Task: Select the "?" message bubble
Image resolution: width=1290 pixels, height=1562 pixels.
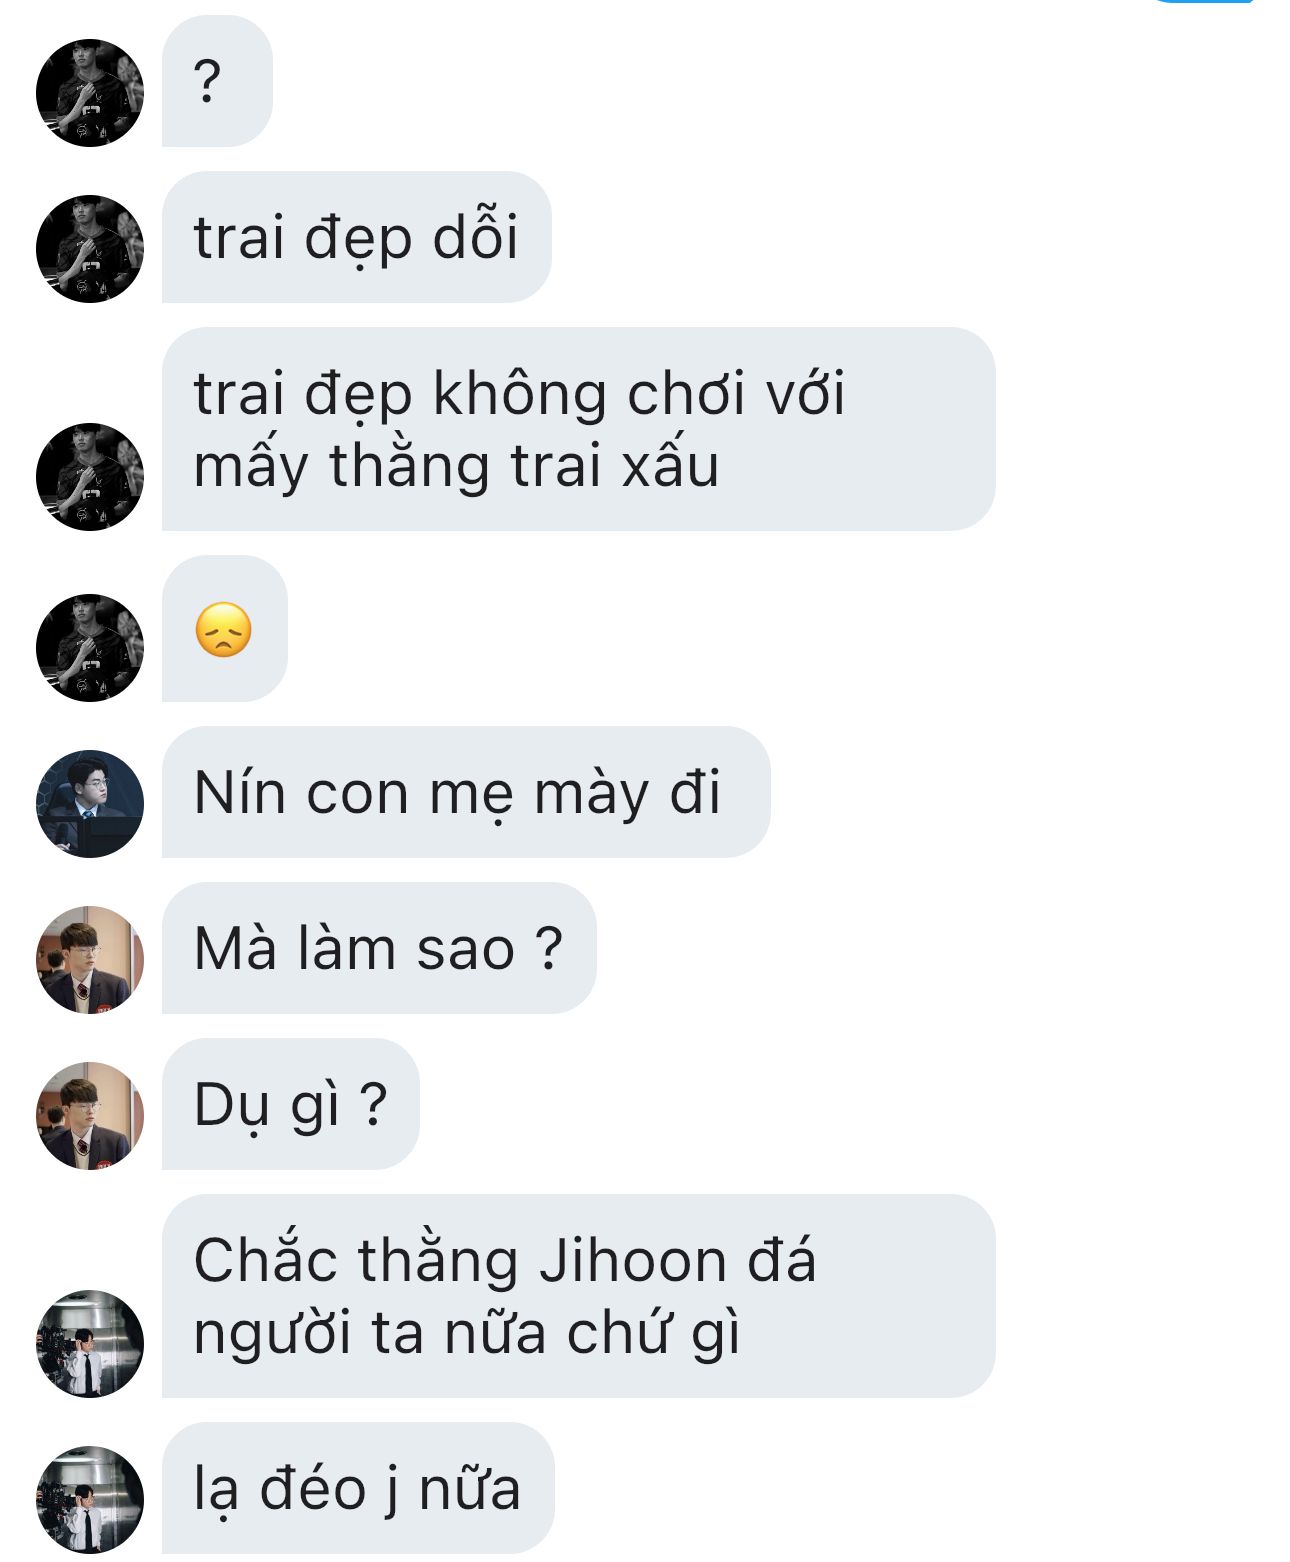Action: [x=217, y=81]
